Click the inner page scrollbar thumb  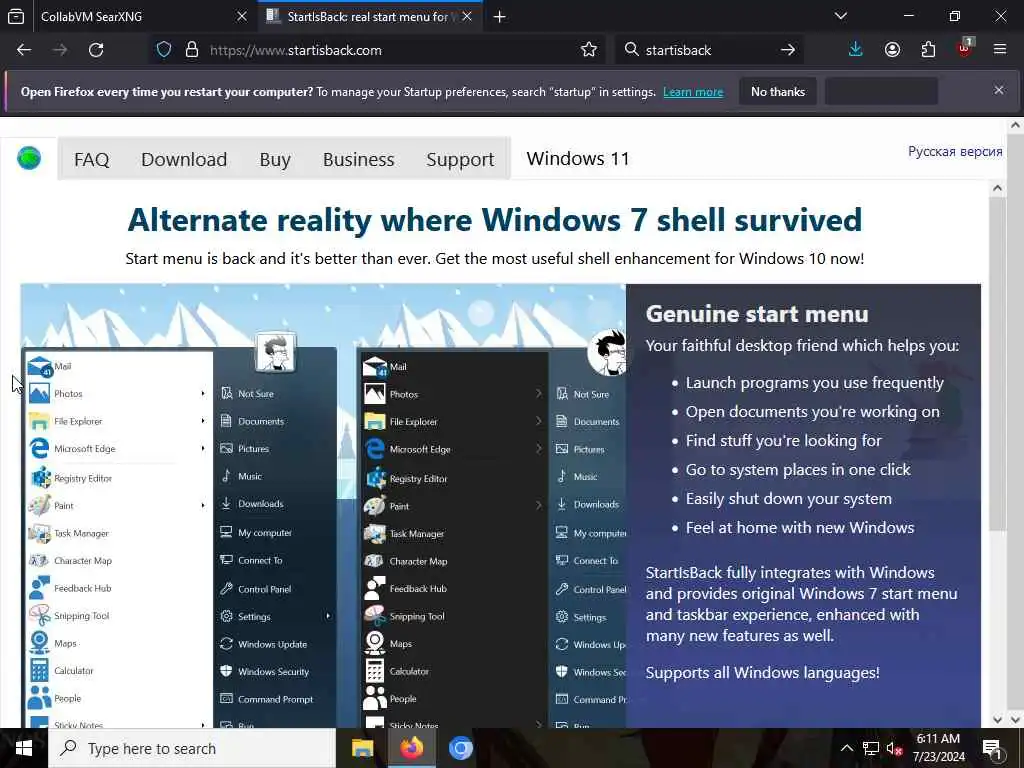[x=997, y=362]
